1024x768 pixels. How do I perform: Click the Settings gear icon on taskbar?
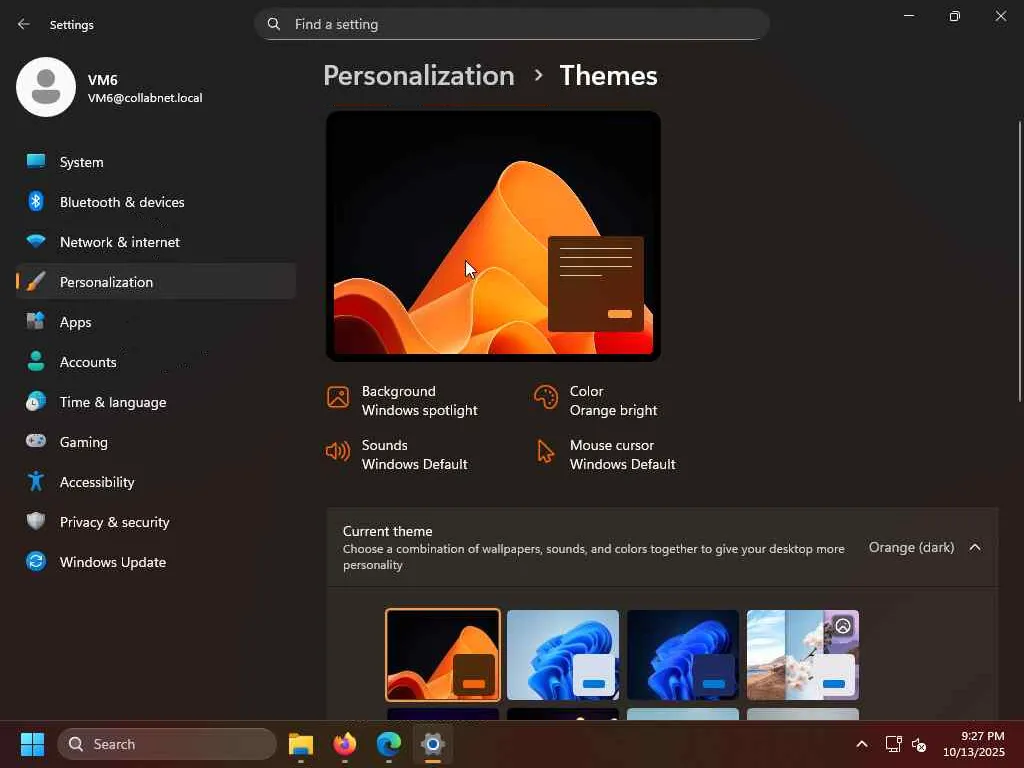click(x=432, y=744)
